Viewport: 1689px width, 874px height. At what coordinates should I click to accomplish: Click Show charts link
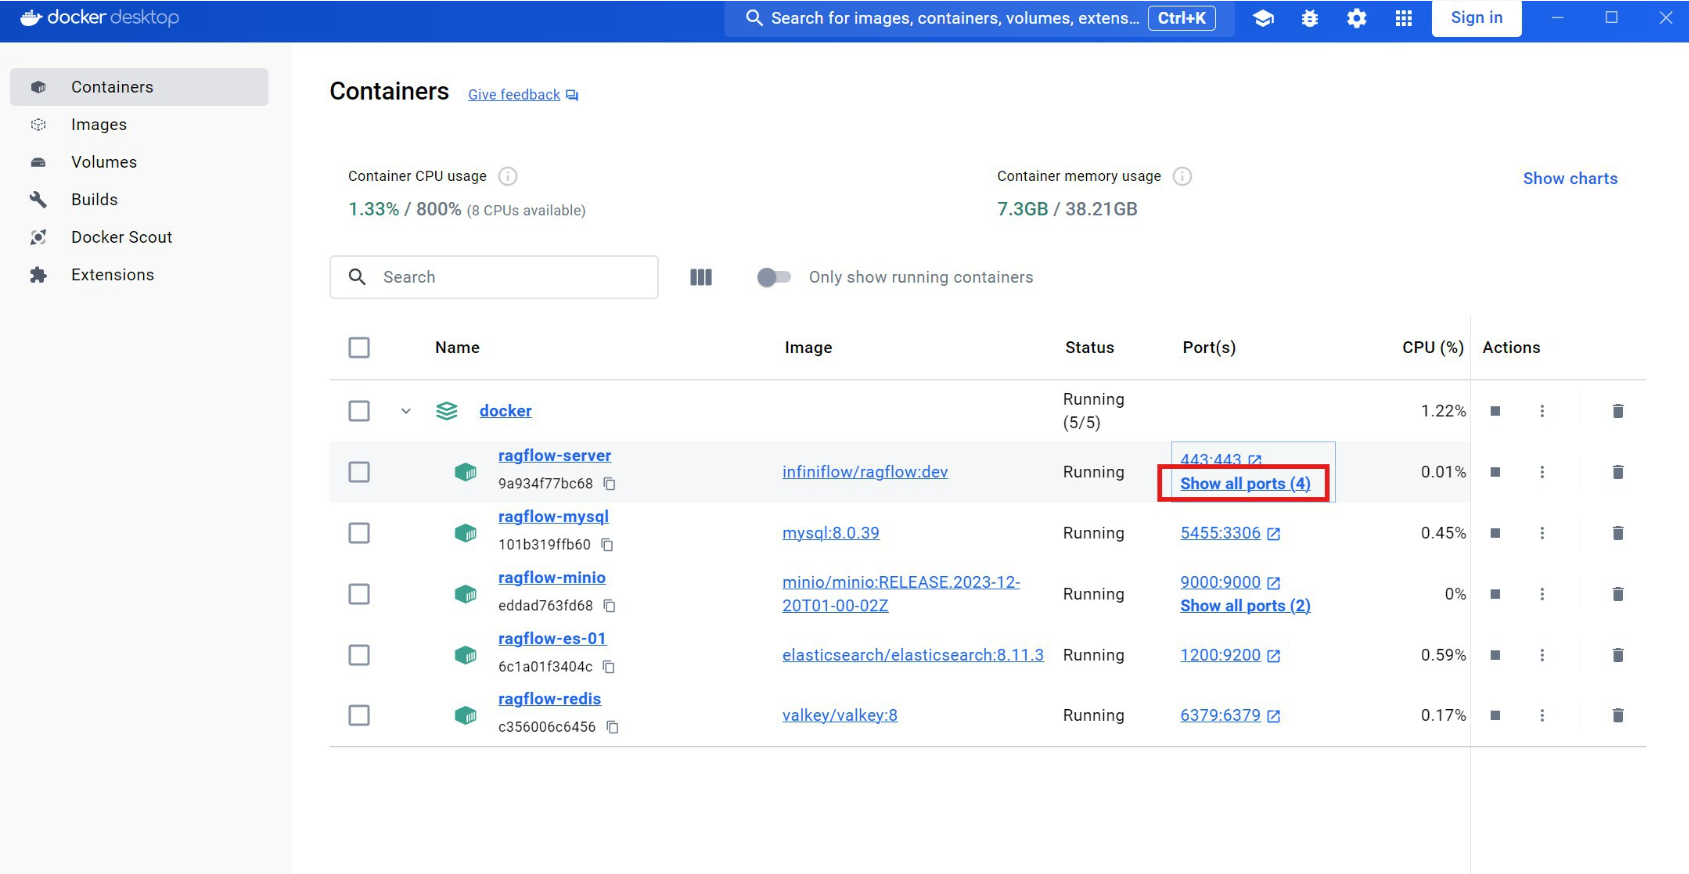[x=1570, y=178]
